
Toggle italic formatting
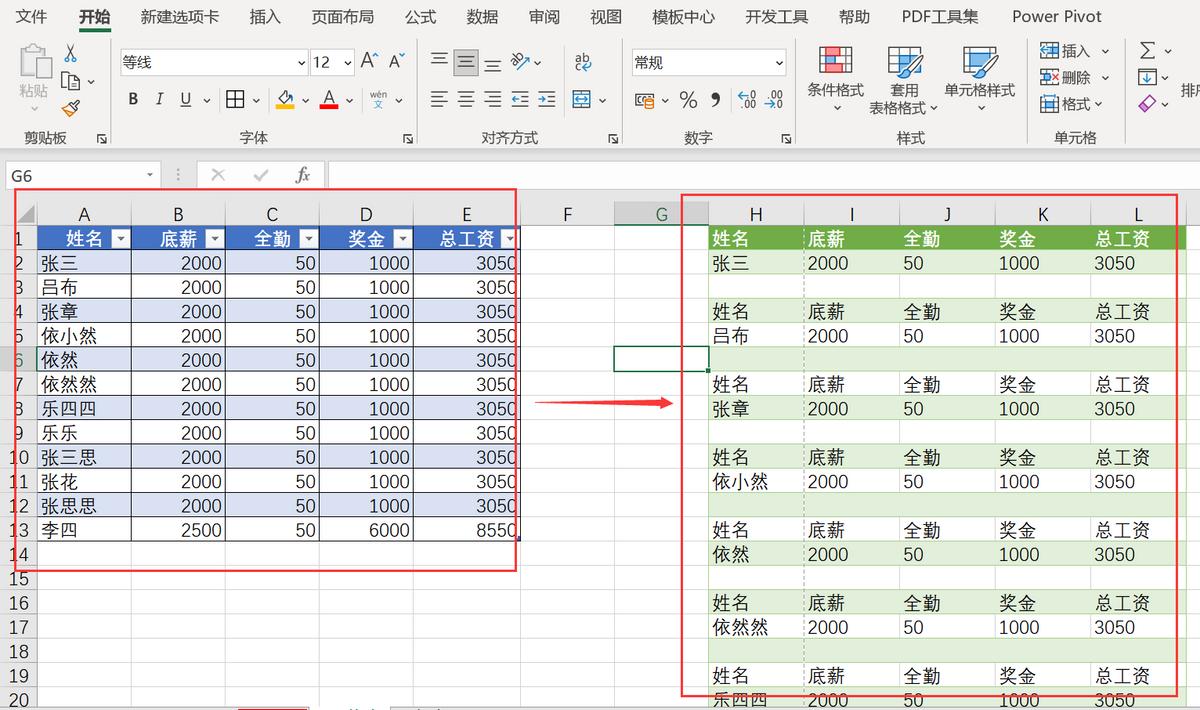[158, 99]
